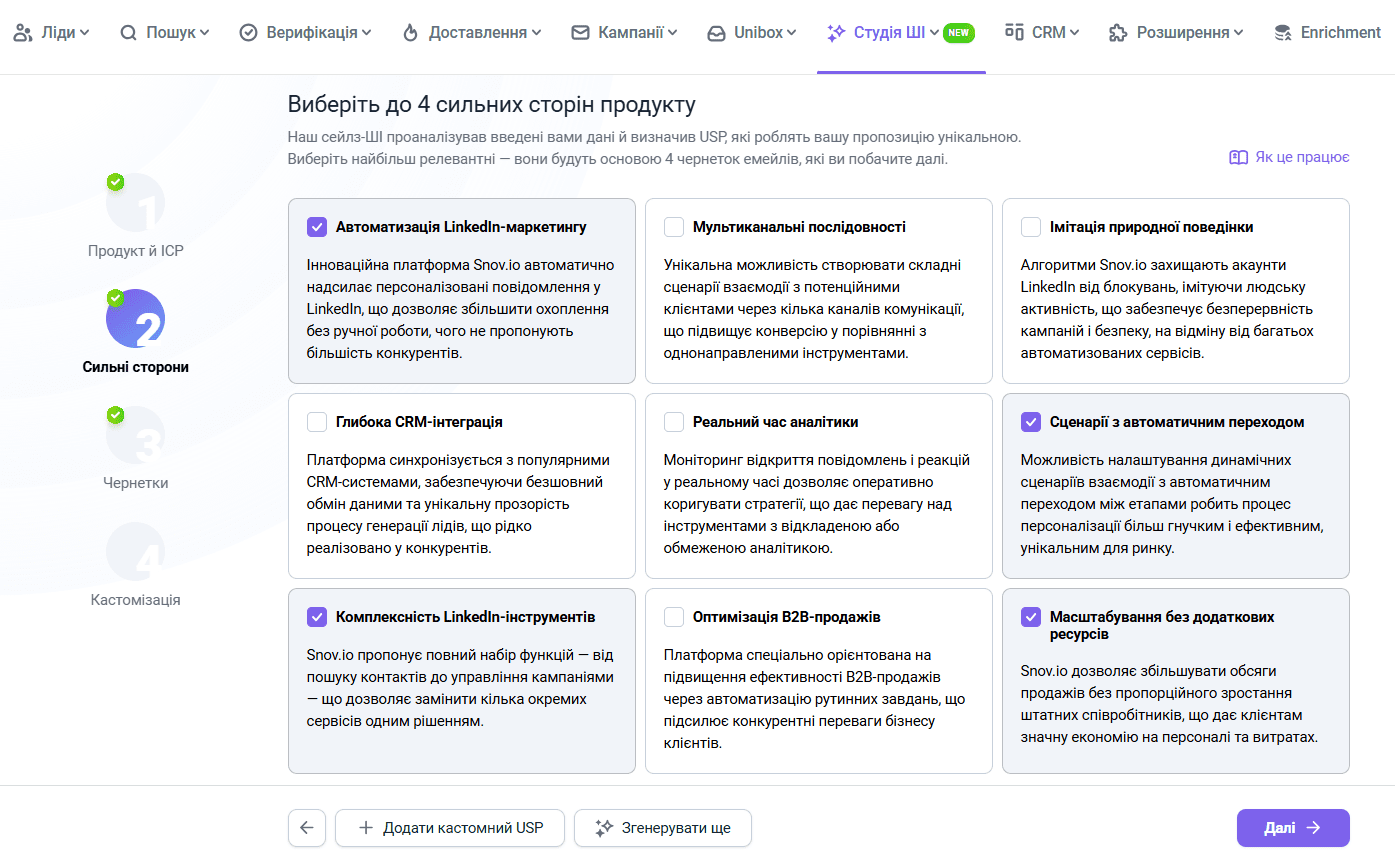Open the Студія ШІ tab

click(889, 33)
